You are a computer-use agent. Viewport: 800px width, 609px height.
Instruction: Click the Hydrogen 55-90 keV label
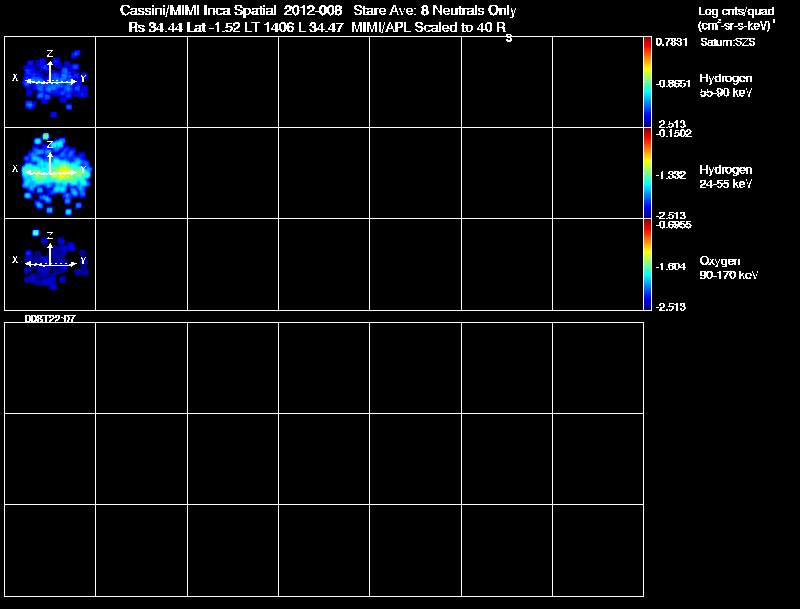[x=726, y=85]
